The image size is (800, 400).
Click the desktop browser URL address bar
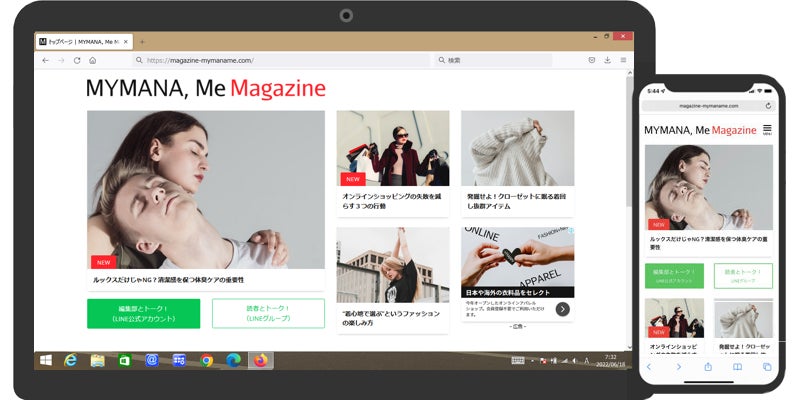pos(280,60)
